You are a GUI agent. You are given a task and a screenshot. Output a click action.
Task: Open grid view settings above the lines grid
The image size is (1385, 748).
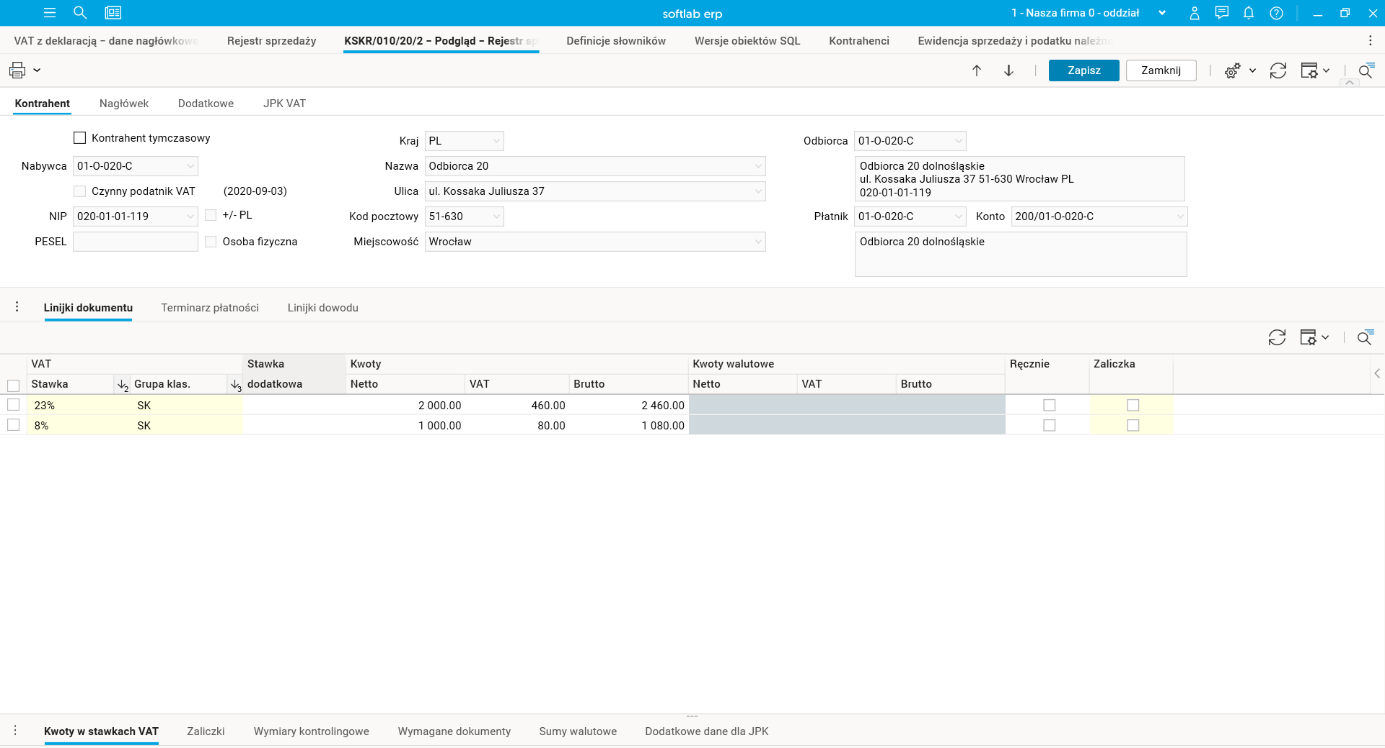pyautogui.click(x=1309, y=338)
